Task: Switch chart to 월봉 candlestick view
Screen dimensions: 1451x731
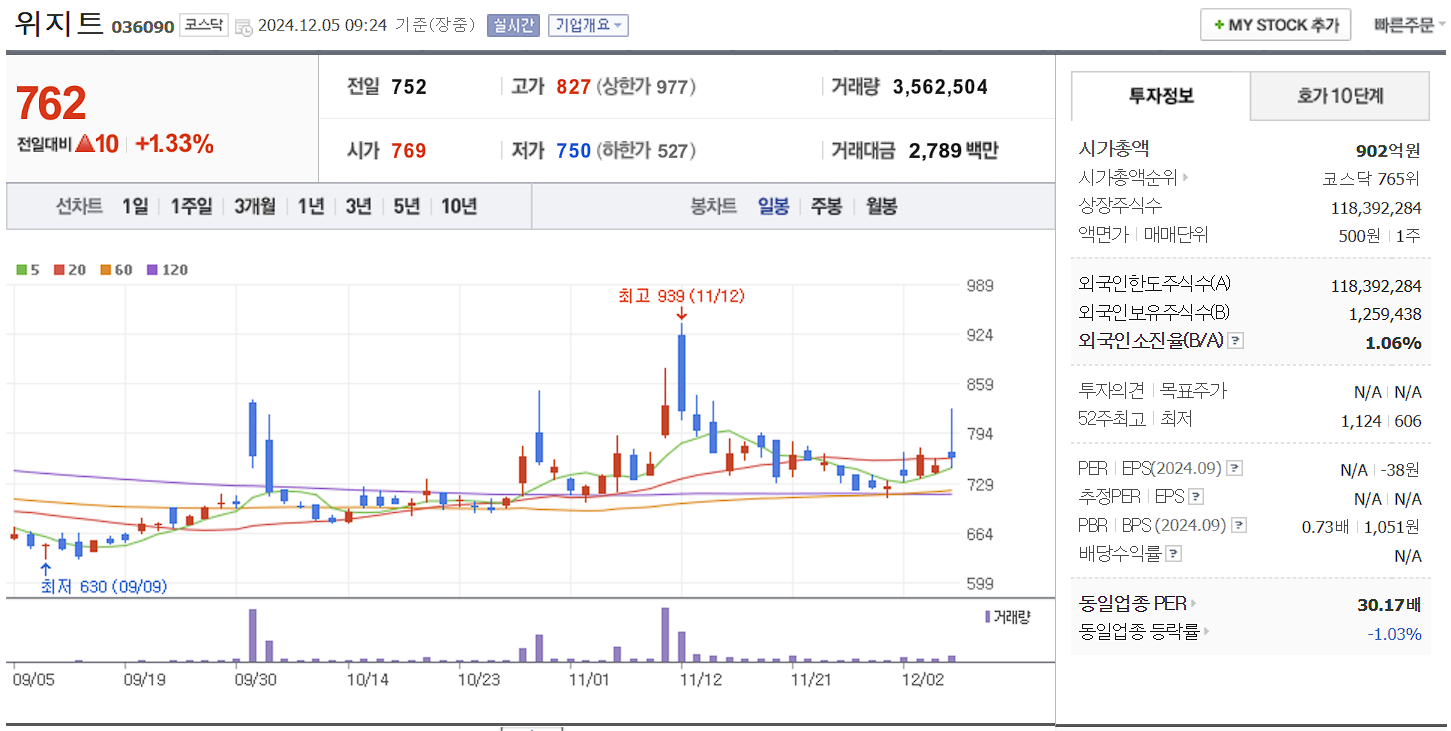Action: tap(881, 207)
